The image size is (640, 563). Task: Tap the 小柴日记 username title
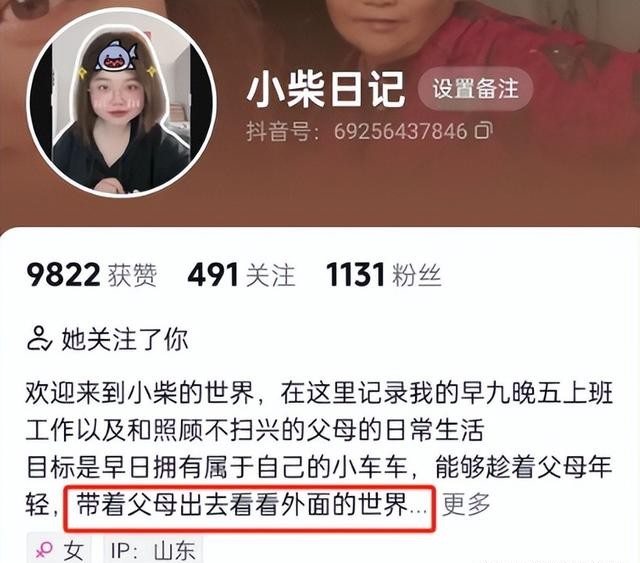(x=326, y=90)
